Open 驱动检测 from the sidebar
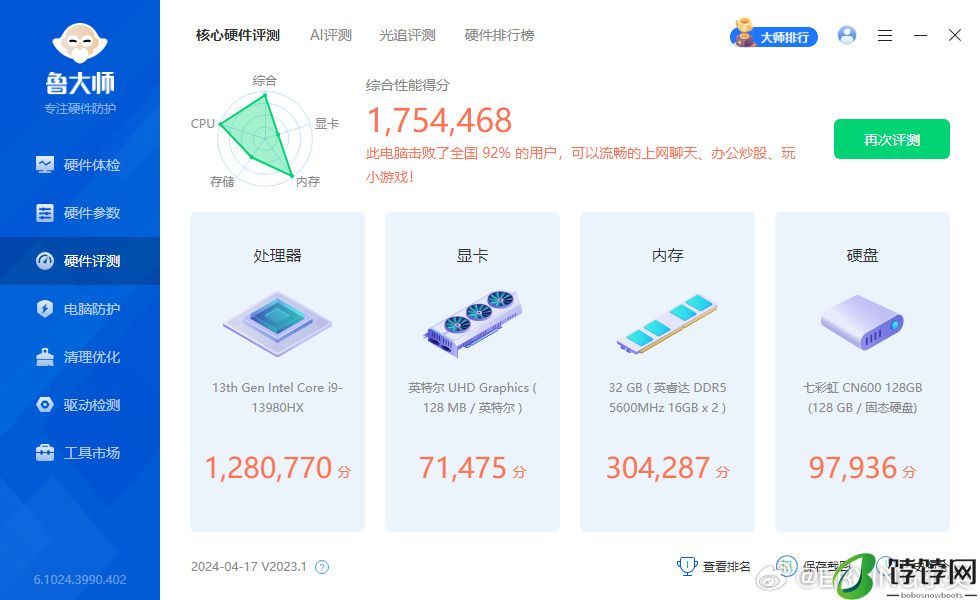 coord(79,405)
